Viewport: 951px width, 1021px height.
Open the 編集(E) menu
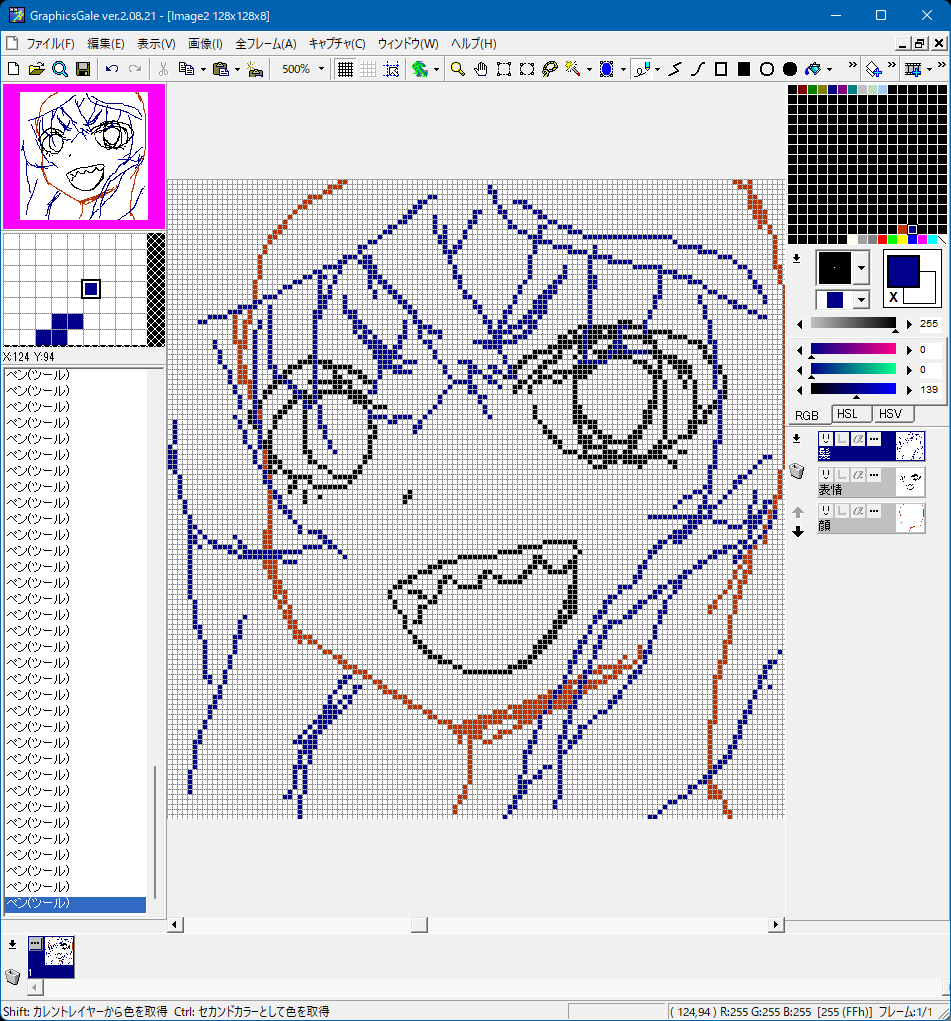106,44
